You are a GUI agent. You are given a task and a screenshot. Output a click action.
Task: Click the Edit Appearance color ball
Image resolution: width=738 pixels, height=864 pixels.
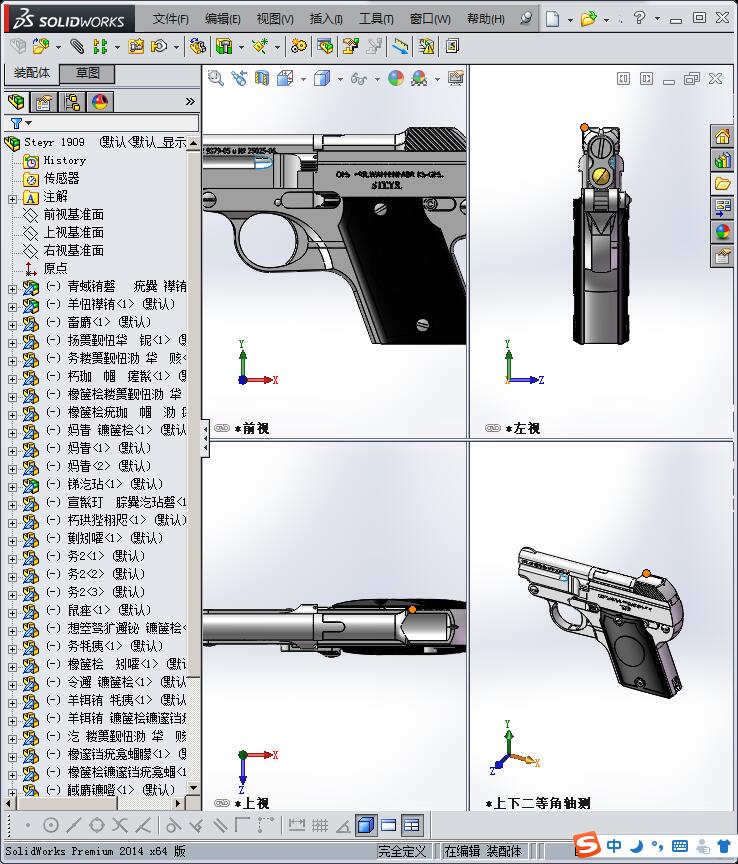396,78
